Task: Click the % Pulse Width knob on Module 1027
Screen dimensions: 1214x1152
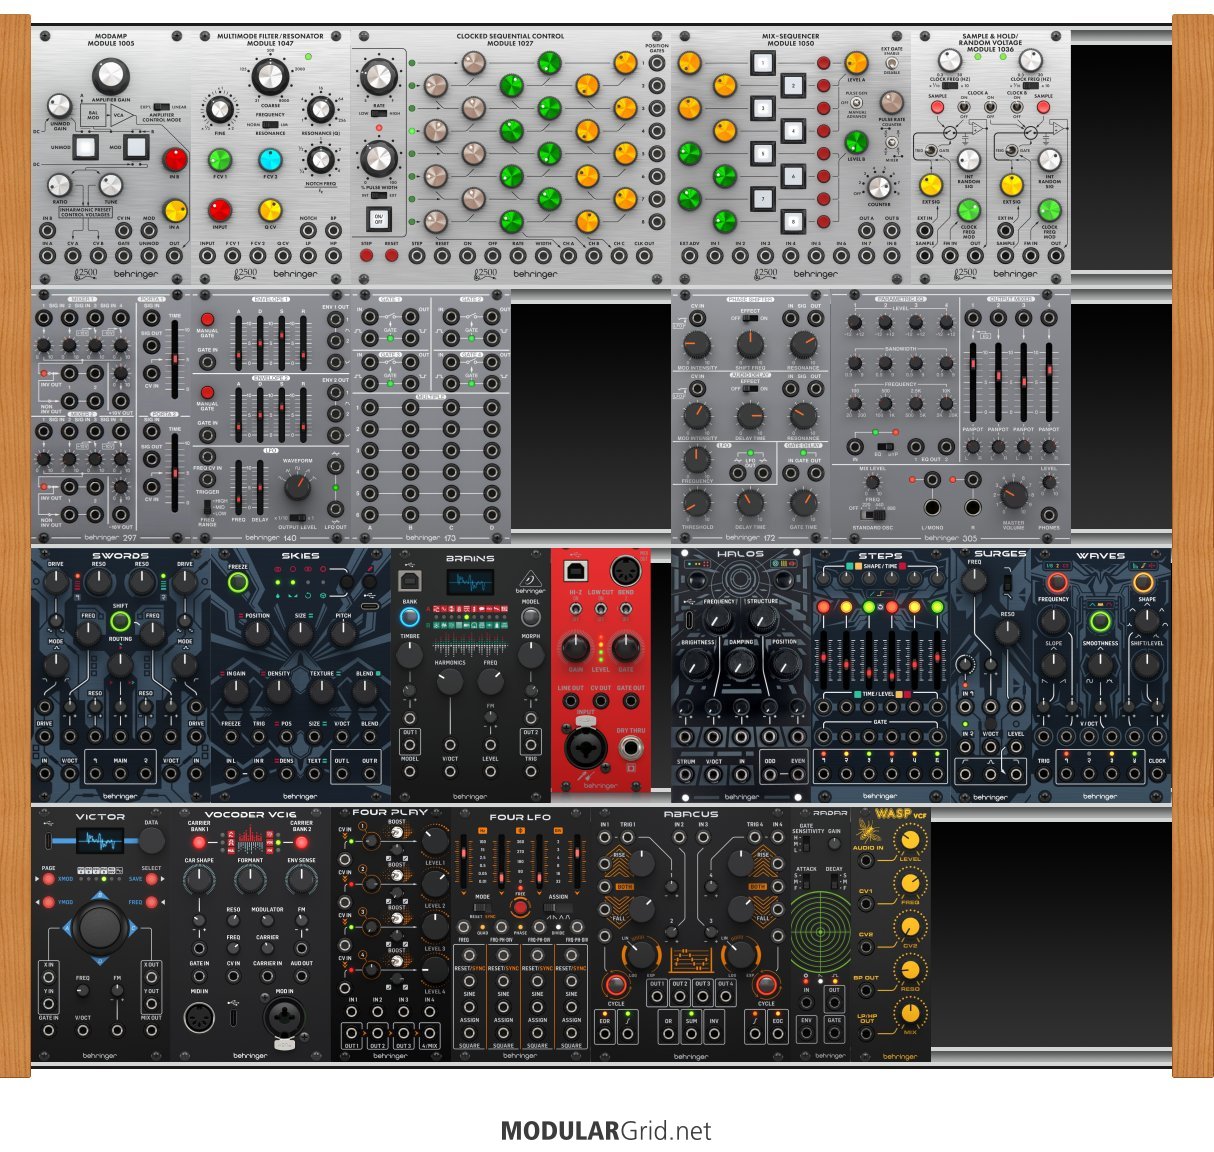Action: (x=378, y=159)
